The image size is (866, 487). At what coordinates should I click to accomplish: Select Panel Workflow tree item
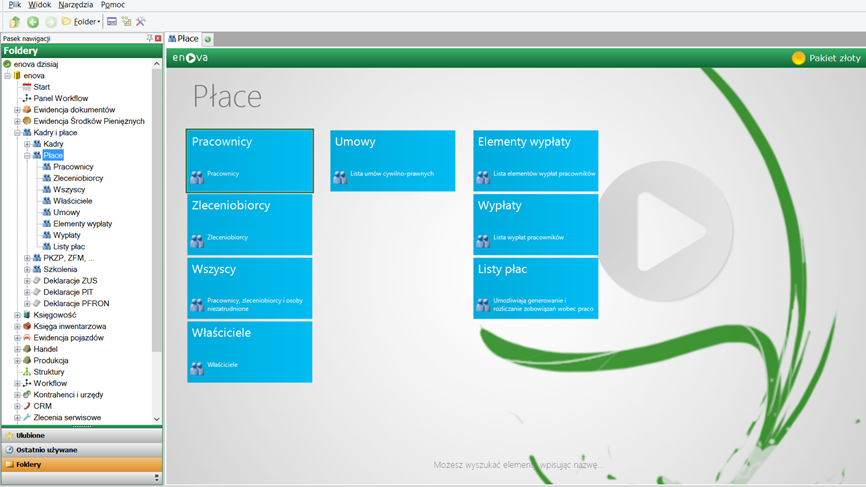click(61, 98)
